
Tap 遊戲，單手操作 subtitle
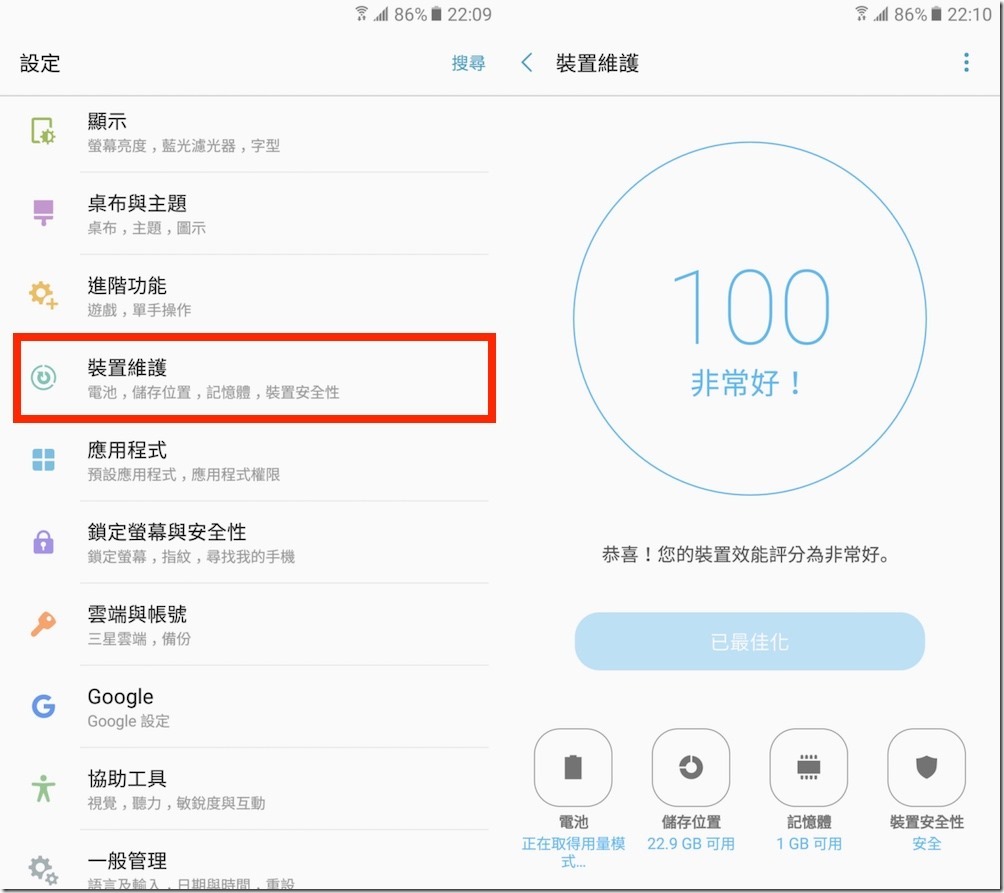tap(140, 310)
